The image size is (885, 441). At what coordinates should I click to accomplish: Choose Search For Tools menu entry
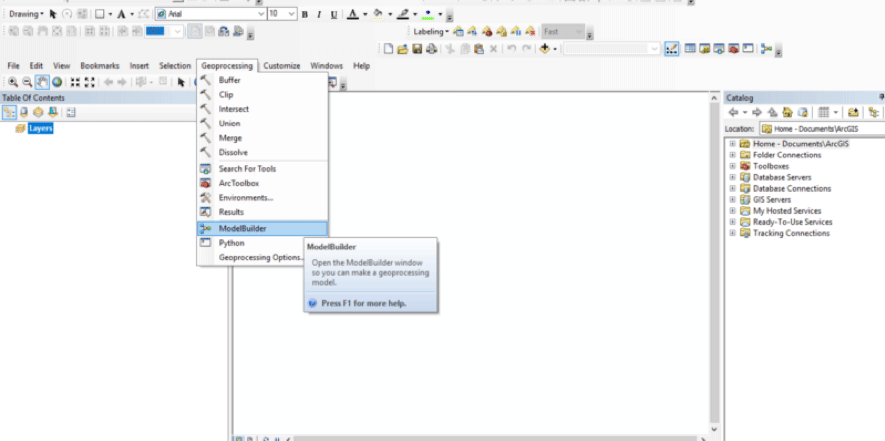pos(262,169)
